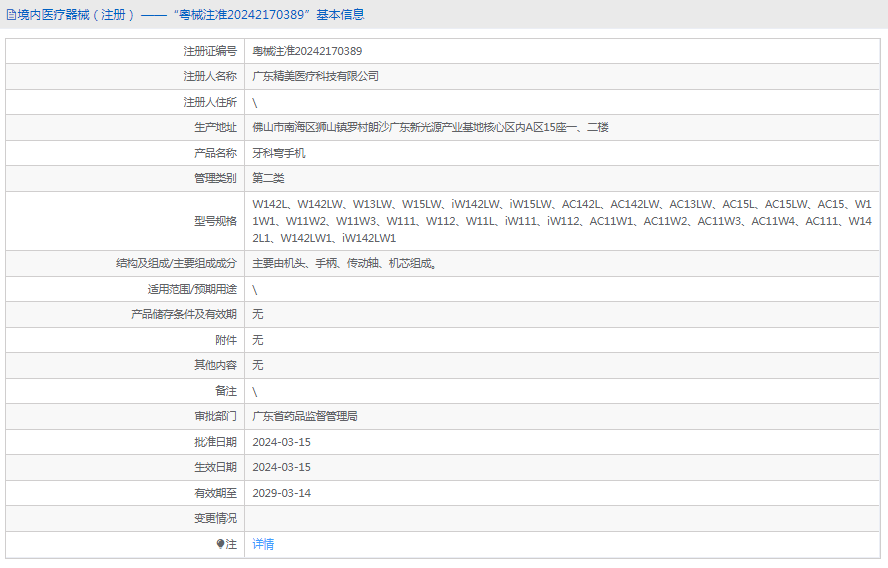Screen dimensions: 888x568
Task: Select the structure text 主要由机头、手柄、传动轴、机芯组成
Action: (344, 263)
